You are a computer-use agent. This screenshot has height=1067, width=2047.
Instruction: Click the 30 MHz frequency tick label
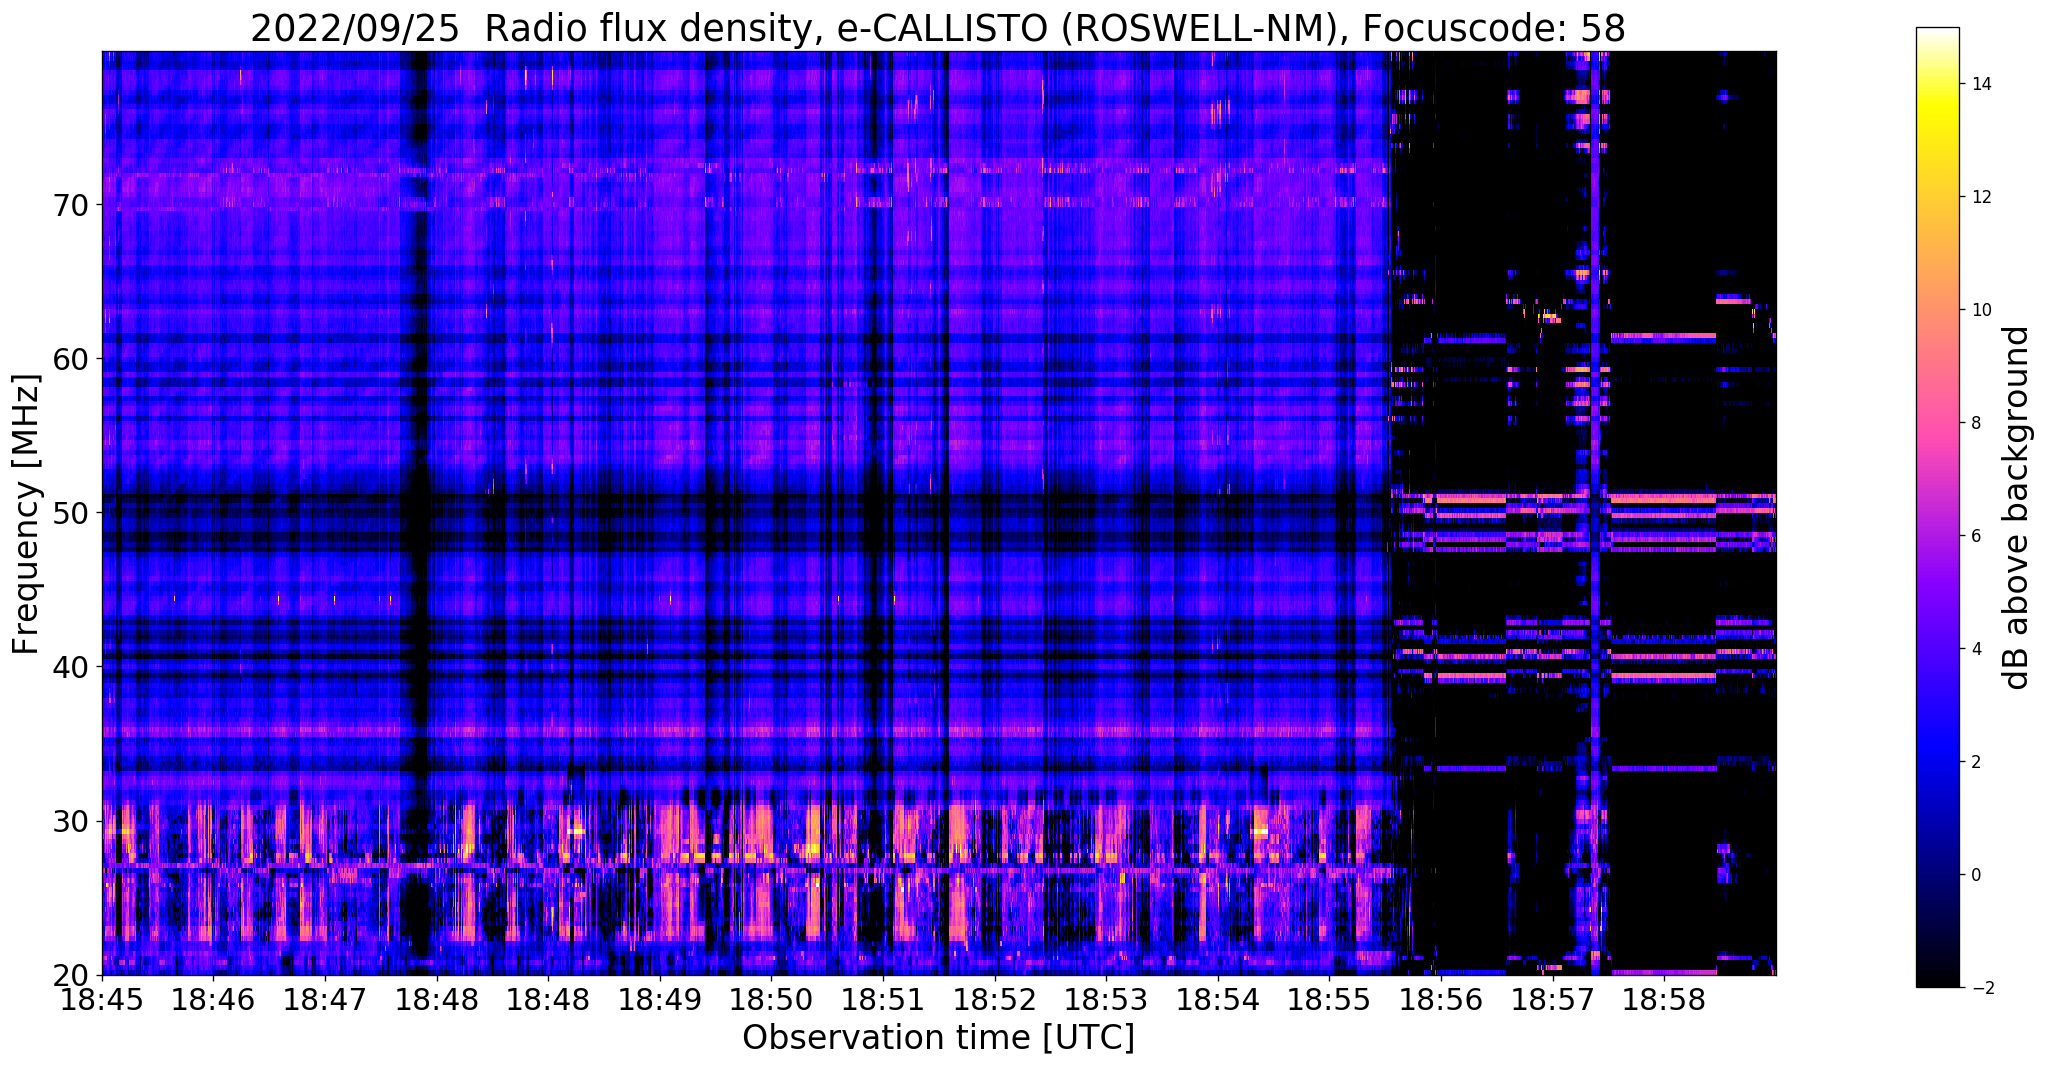click(x=70, y=821)
